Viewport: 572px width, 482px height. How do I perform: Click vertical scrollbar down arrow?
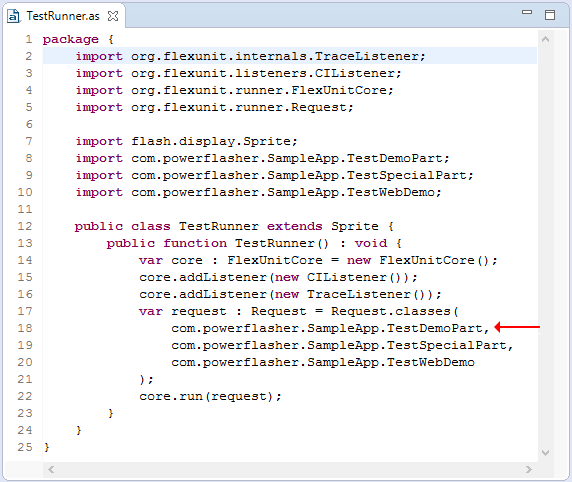(545, 453)
